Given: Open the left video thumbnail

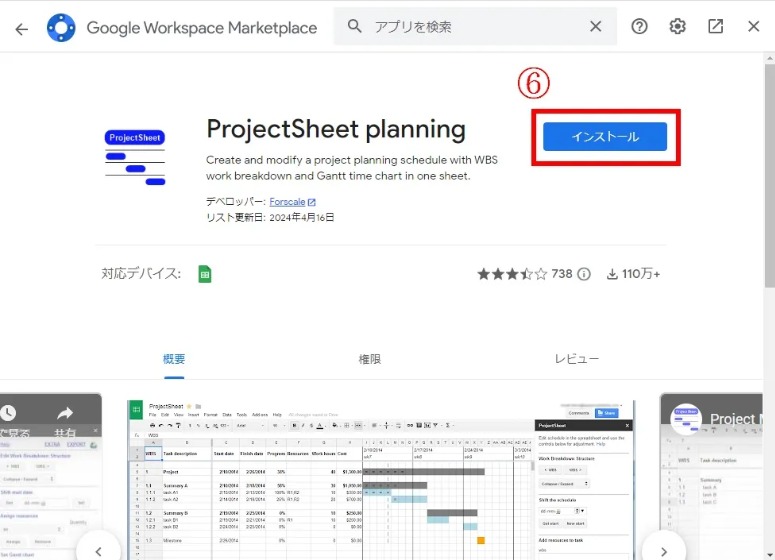Looking at the screenshot, I should tap(51, 476).
